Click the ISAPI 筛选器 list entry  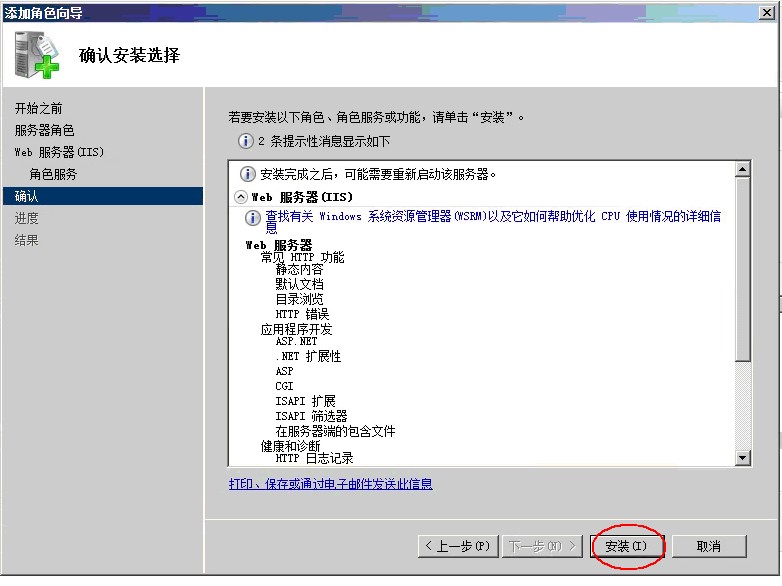pos(311,416)
